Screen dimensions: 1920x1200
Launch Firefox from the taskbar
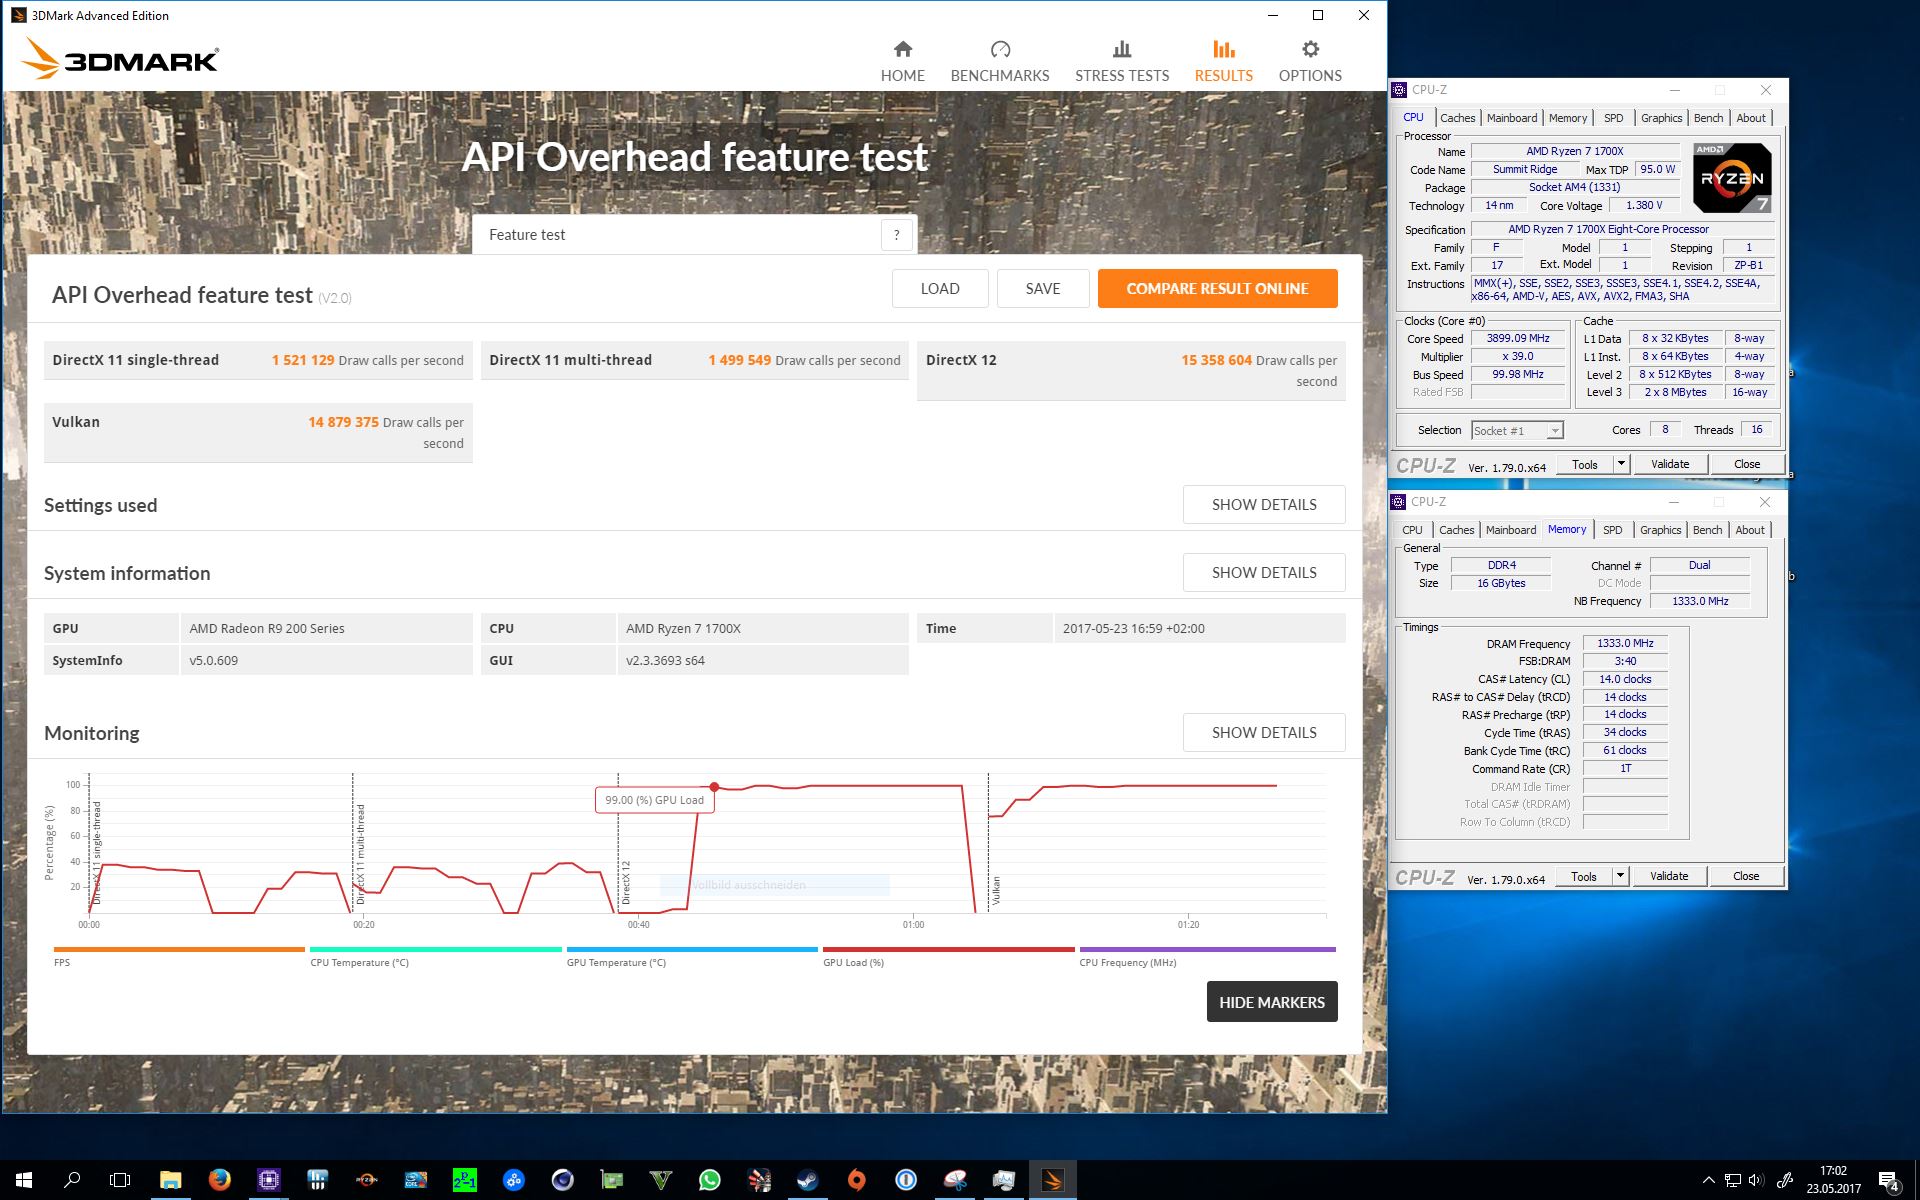click(x=220, y=1180)
